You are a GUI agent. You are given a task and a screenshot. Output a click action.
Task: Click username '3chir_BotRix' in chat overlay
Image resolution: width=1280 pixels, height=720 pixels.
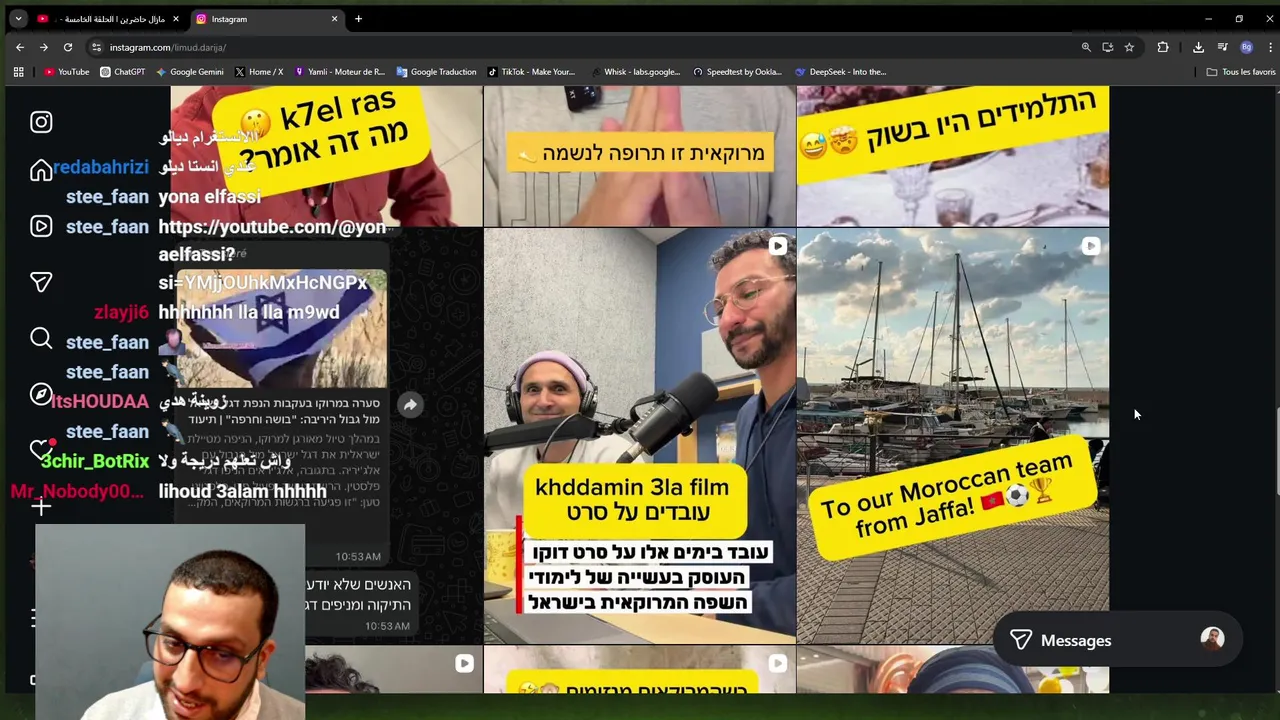(x=95, y=462)
